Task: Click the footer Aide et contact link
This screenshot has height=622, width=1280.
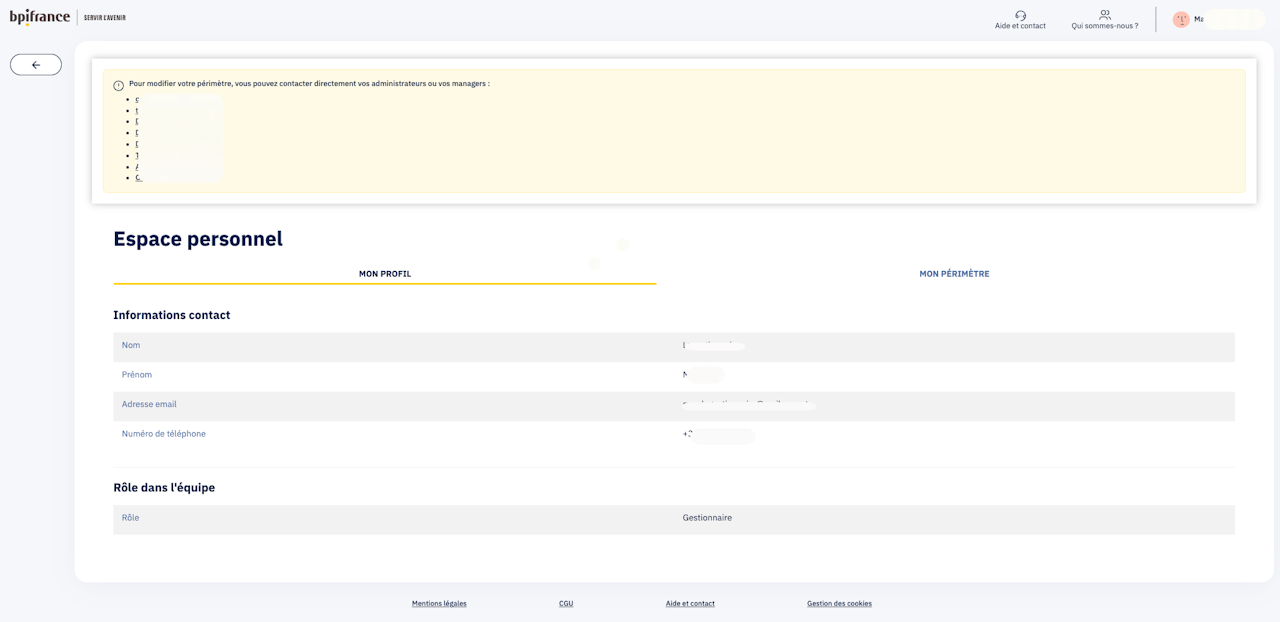Action: pos(690,604)
